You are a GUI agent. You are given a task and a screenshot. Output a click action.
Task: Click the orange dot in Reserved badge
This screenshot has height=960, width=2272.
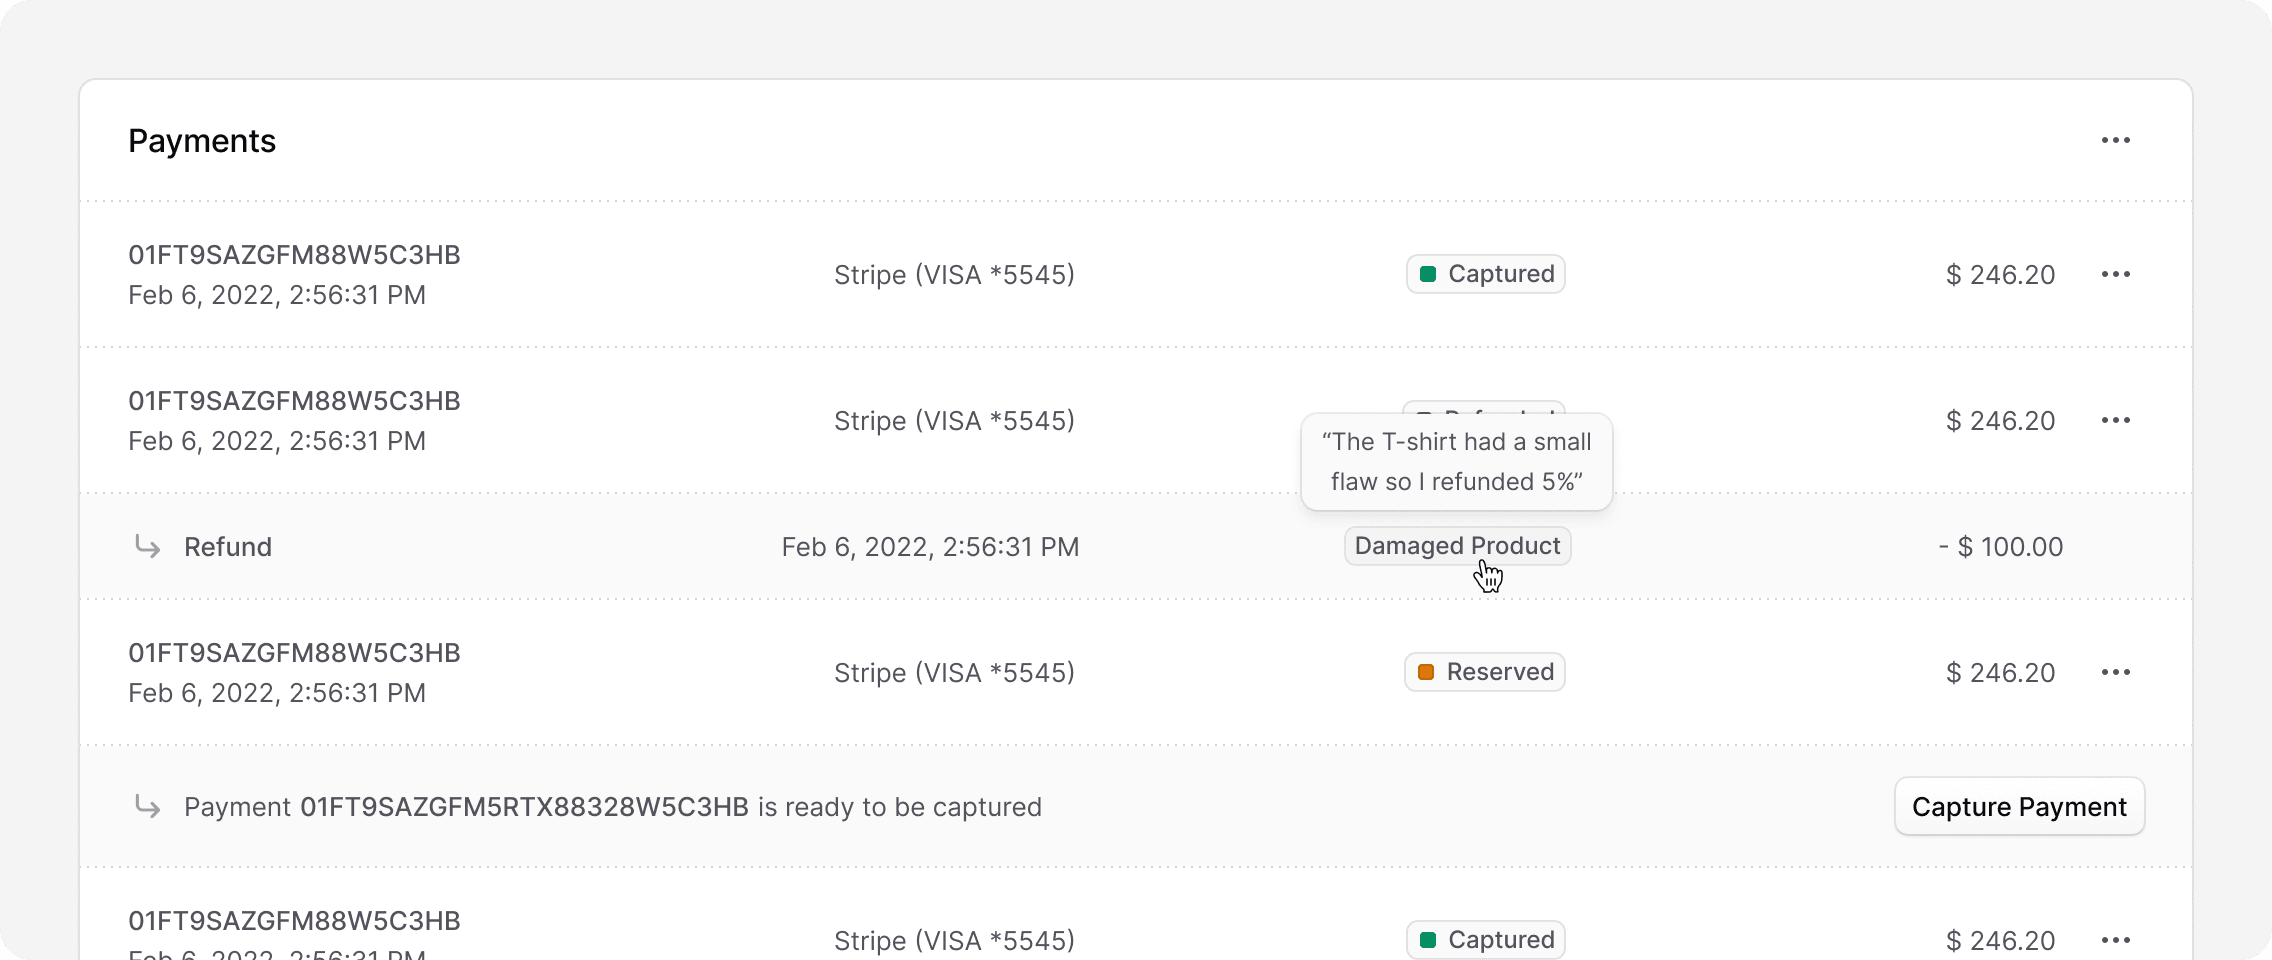[1427, 672]
